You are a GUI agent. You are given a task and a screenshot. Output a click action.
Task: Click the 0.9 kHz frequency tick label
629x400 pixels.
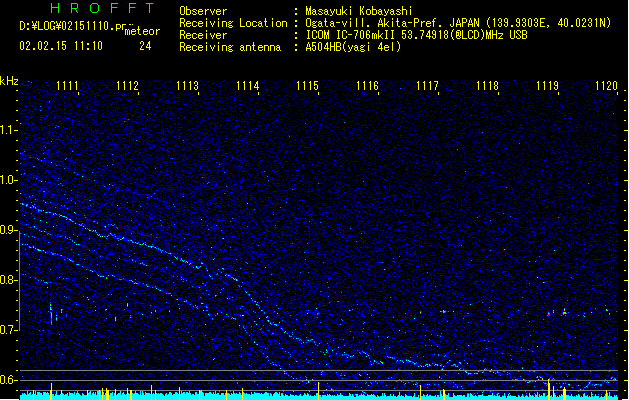[8, 230]
